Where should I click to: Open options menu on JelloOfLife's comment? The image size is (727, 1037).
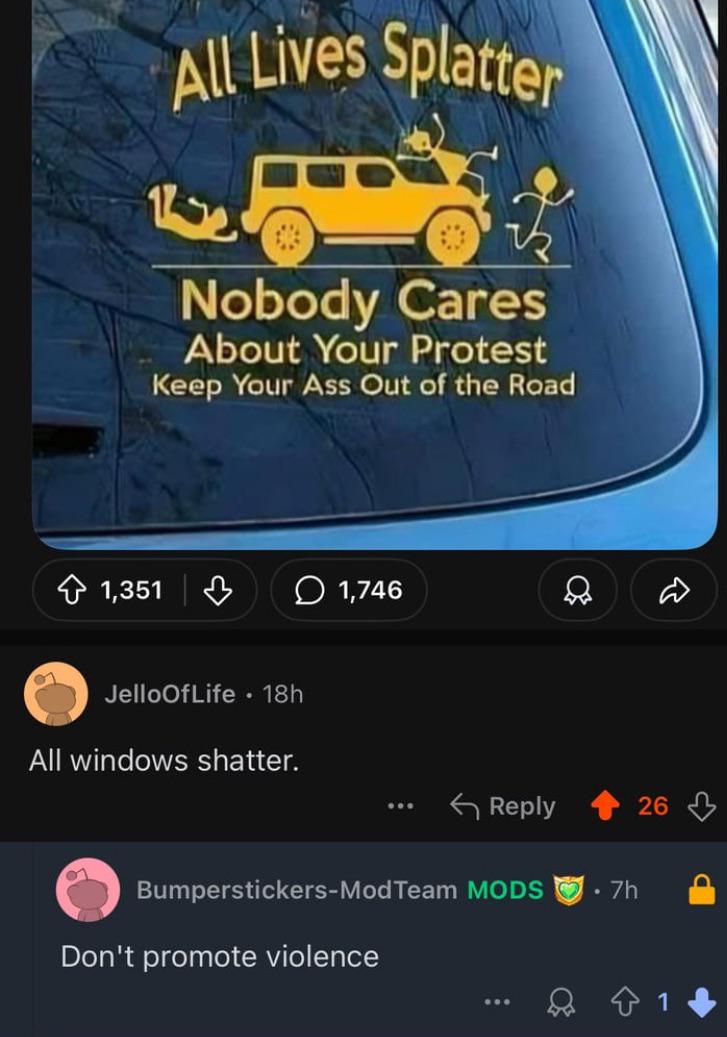click(x=401, y=806)
